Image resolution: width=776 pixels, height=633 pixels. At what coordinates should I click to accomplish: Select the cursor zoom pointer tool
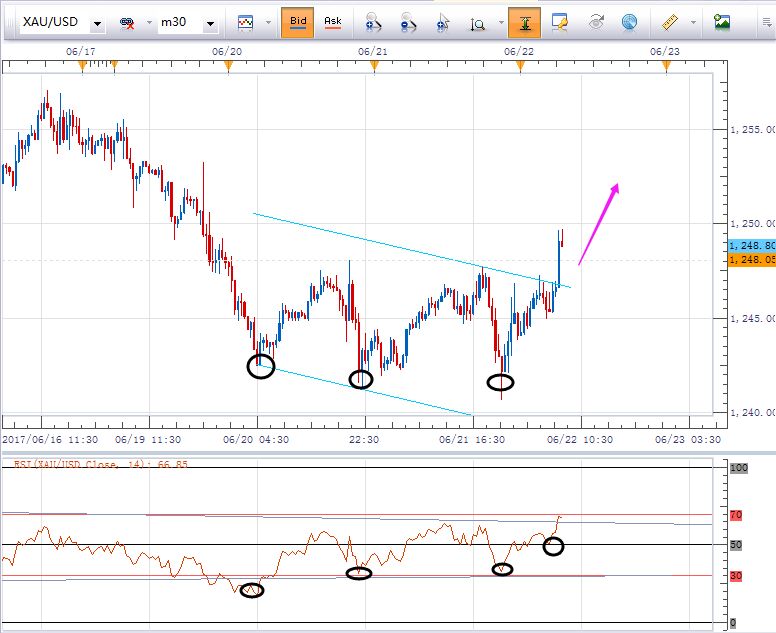point(443,21)
